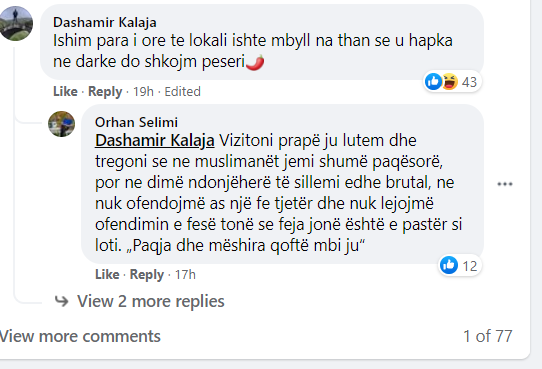Image resolution: width=542 pixels, height=369 pixels.
Task: Click the reply arrow icon beside View 2 more replies
Action: [x=62, y=301]
